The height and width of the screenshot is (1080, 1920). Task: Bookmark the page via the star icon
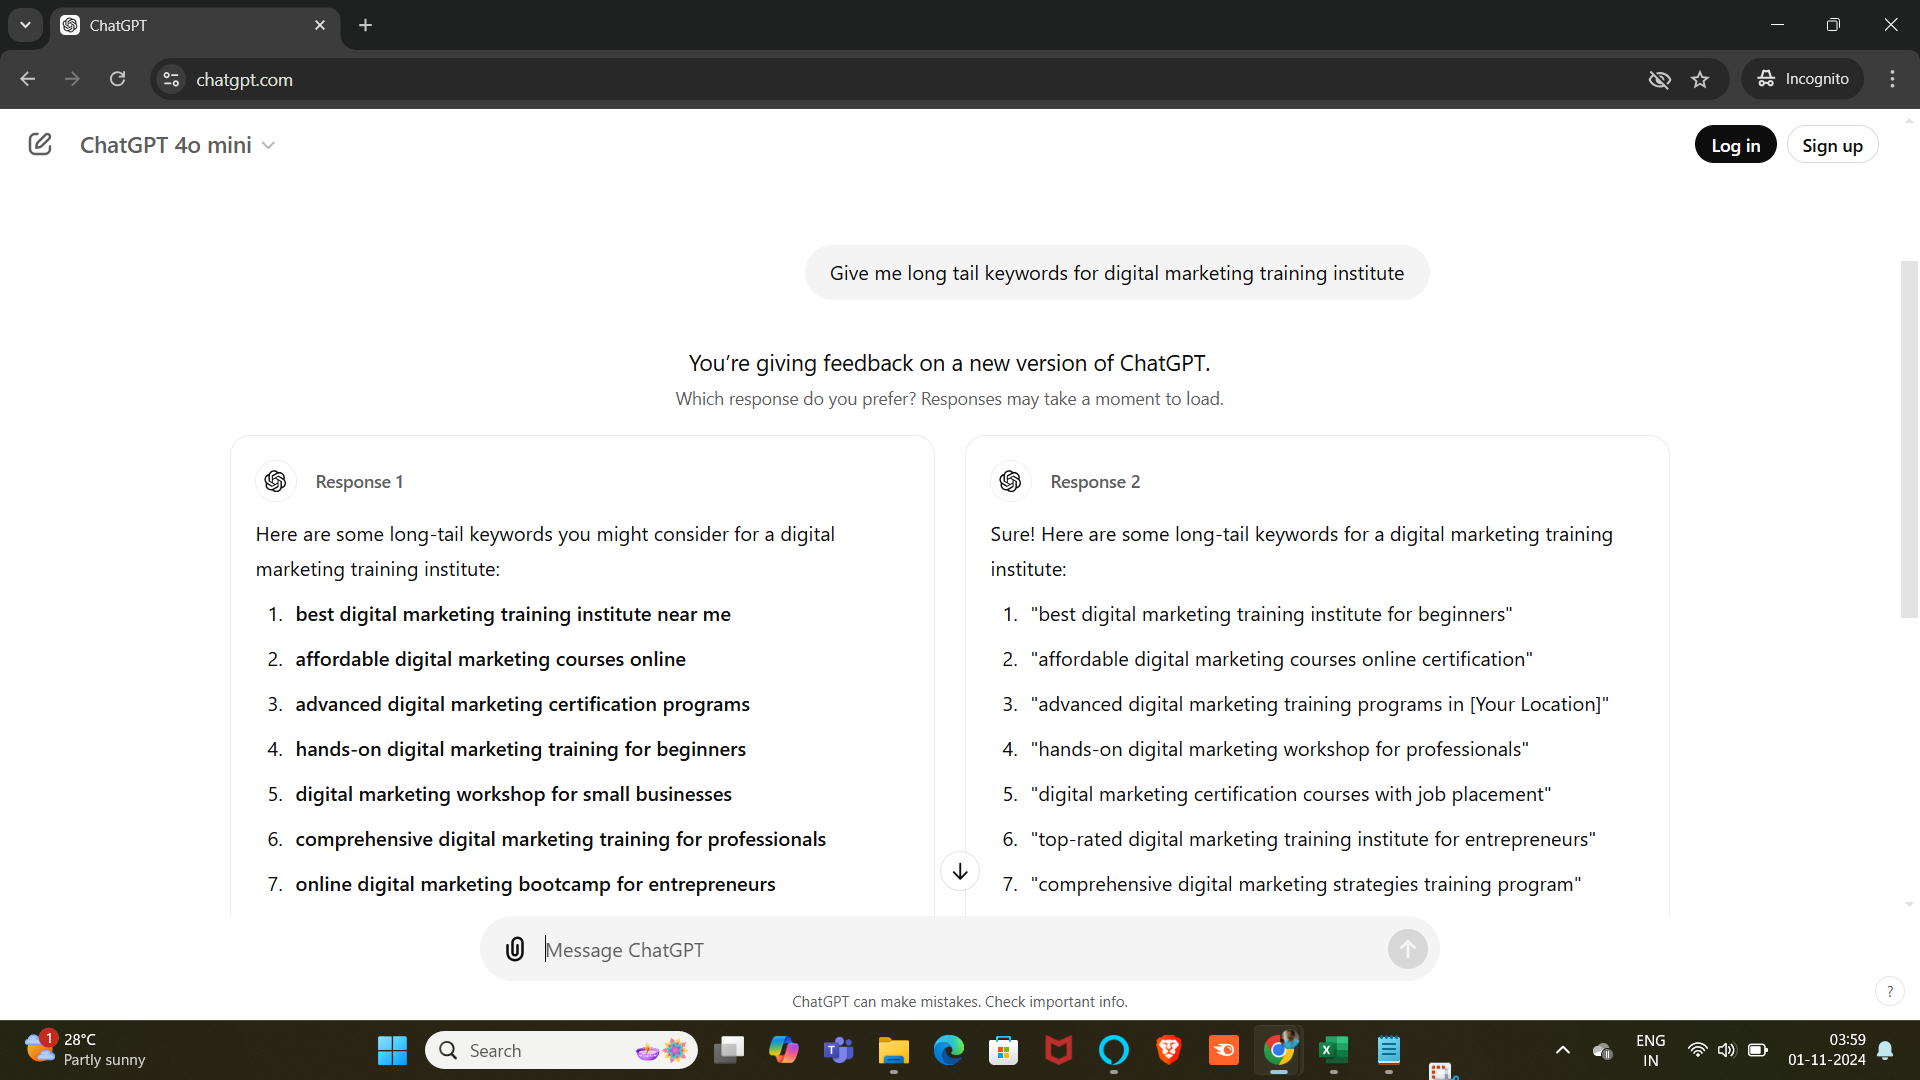tap(1700, 79)
